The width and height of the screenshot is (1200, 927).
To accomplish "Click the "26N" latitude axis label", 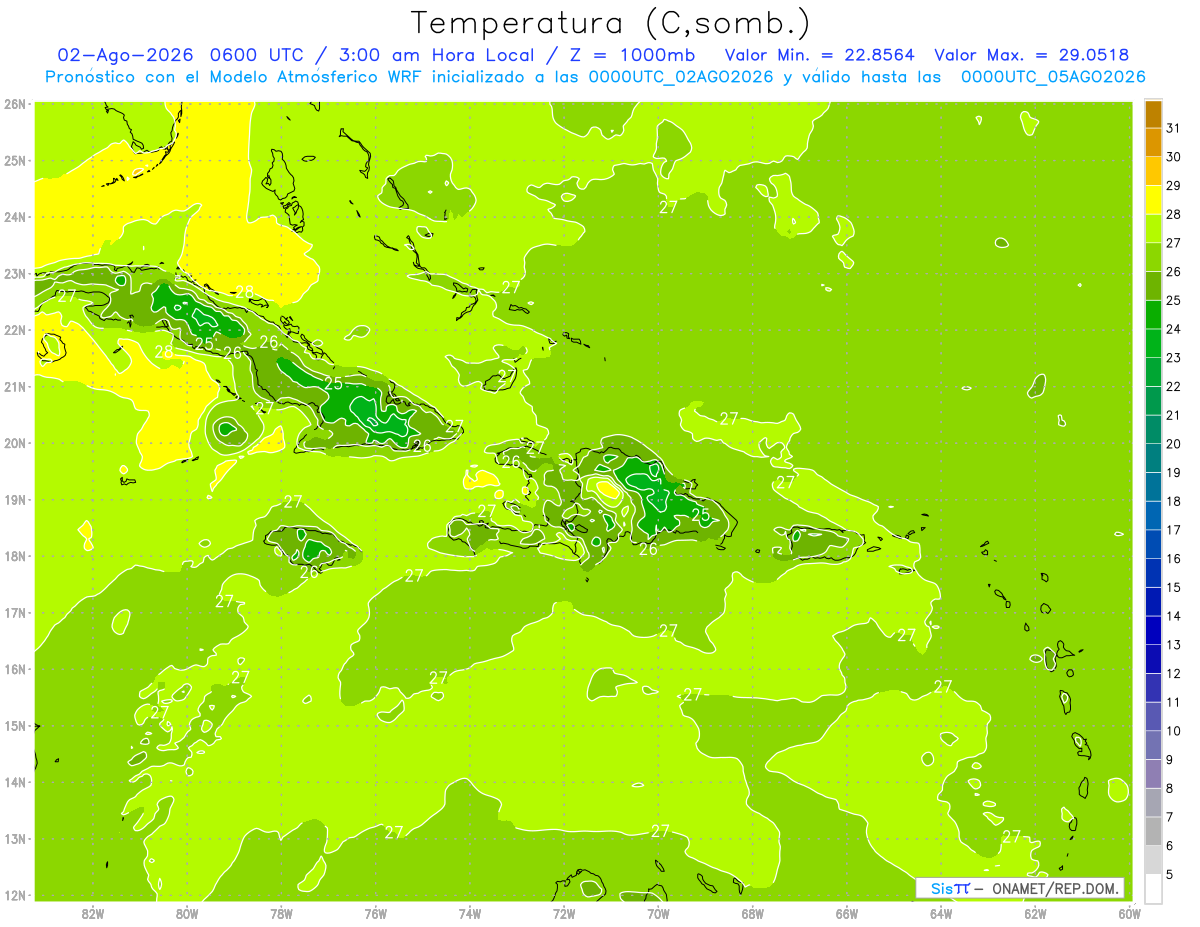I will [15, 104].
